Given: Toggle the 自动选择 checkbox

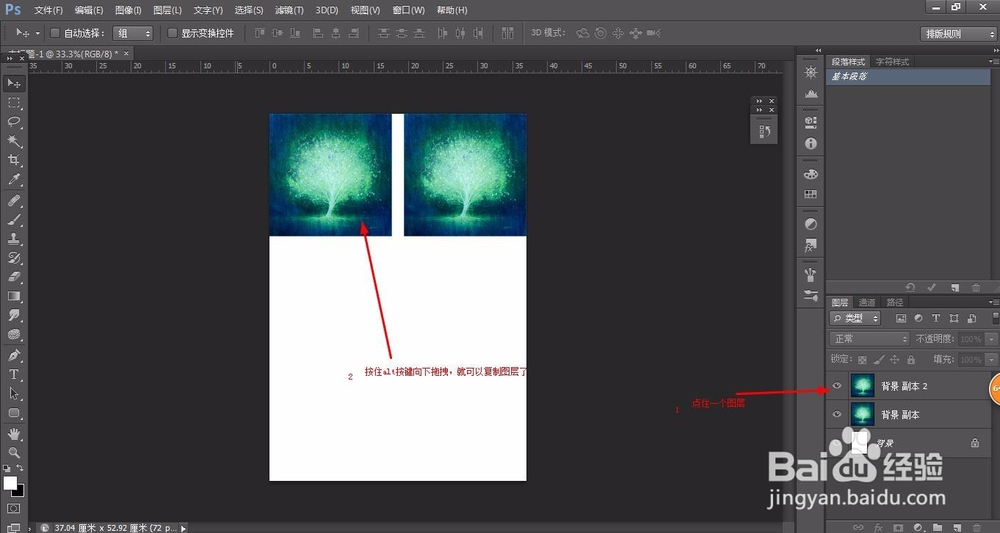Looking at the screenshot, I should [x=55, y=33].
